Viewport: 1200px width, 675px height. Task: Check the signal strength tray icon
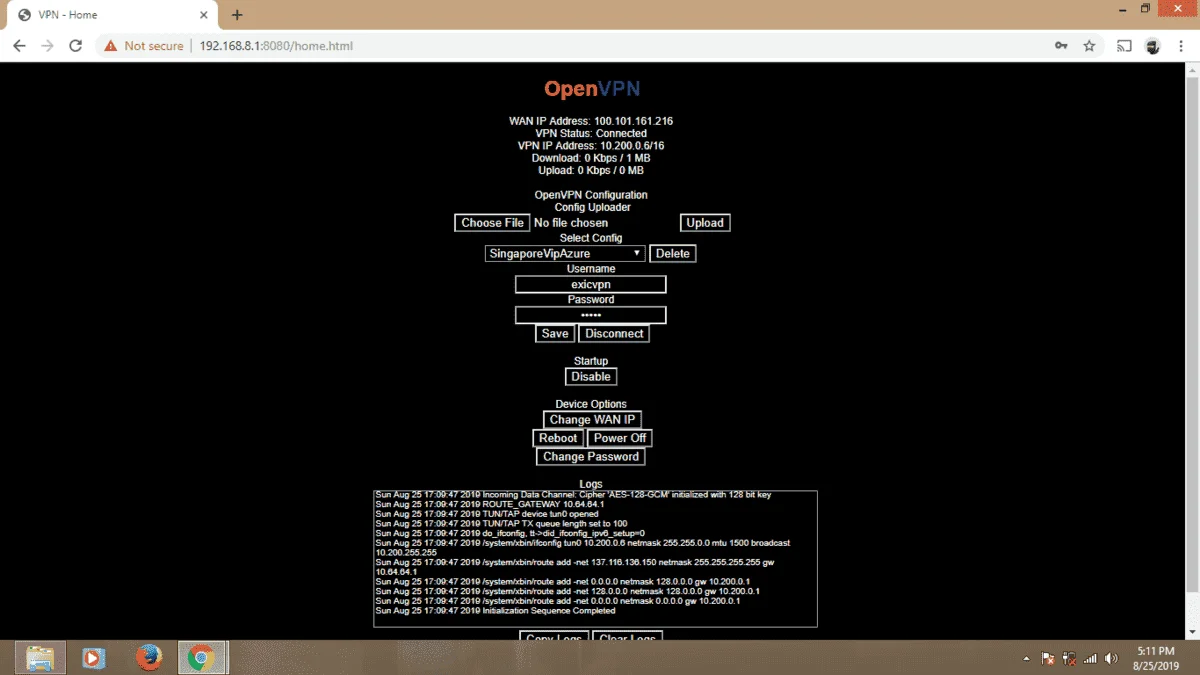click(x=1090, y=659)
